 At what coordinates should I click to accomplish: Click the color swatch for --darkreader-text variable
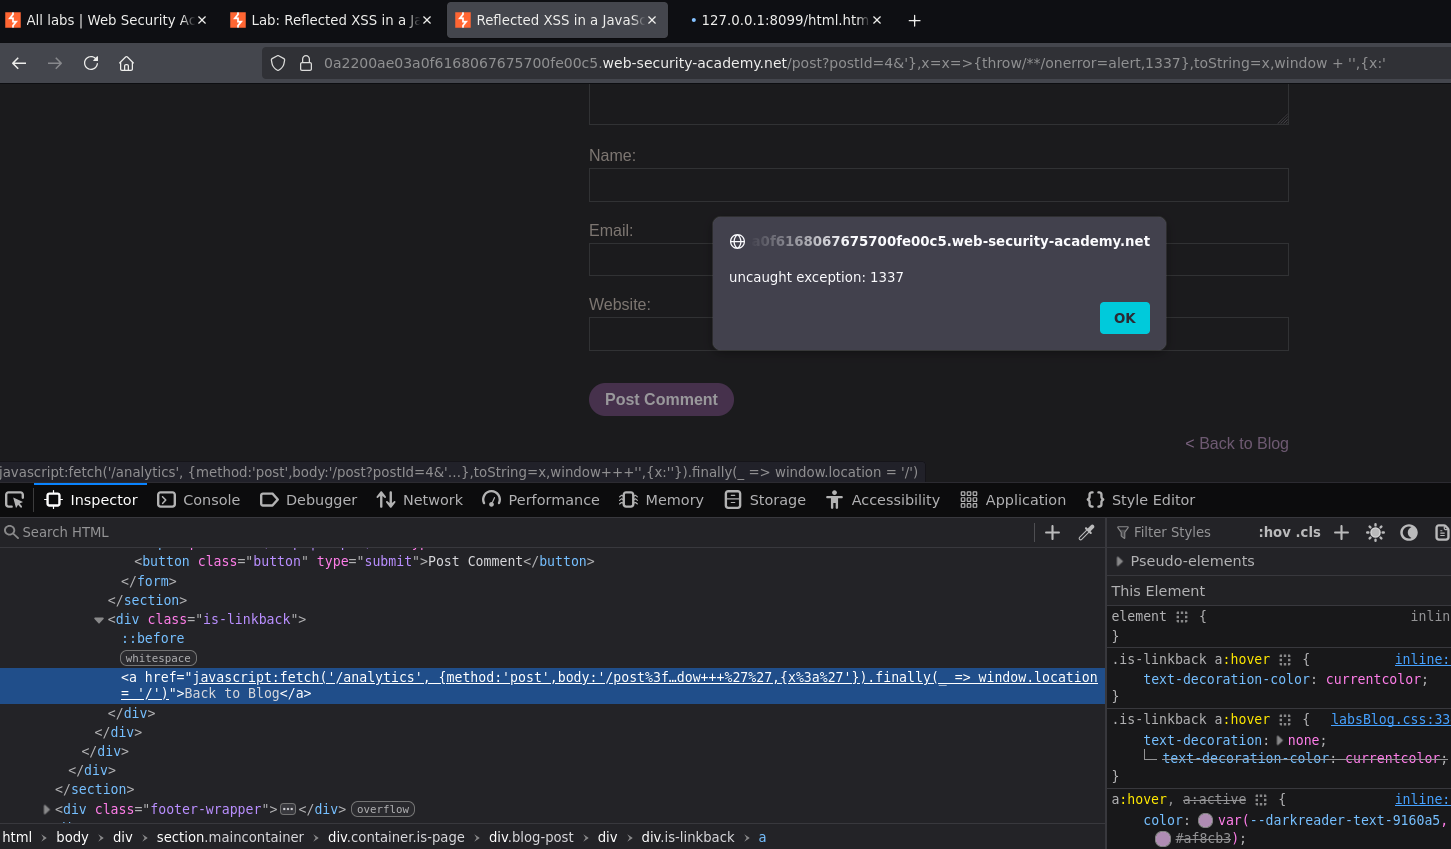[x=1205, y=820]
